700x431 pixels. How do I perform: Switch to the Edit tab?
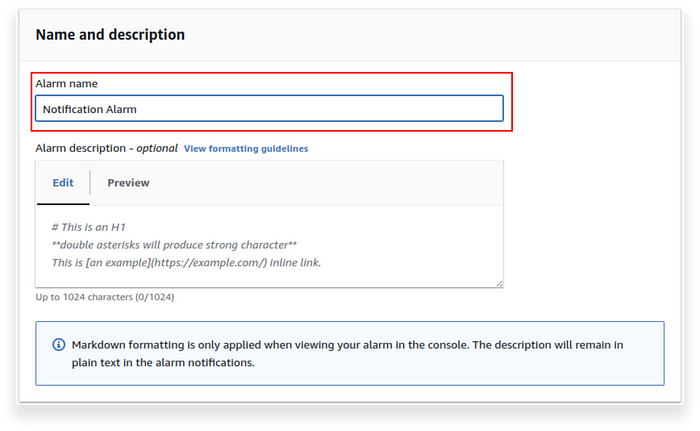point(63,183)
